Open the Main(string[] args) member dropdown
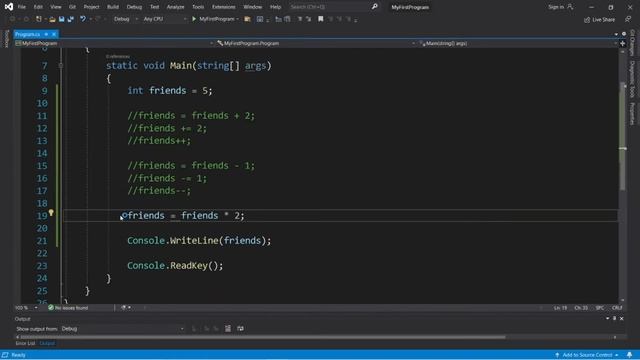The image size is (640, 360). pos(518,43)
